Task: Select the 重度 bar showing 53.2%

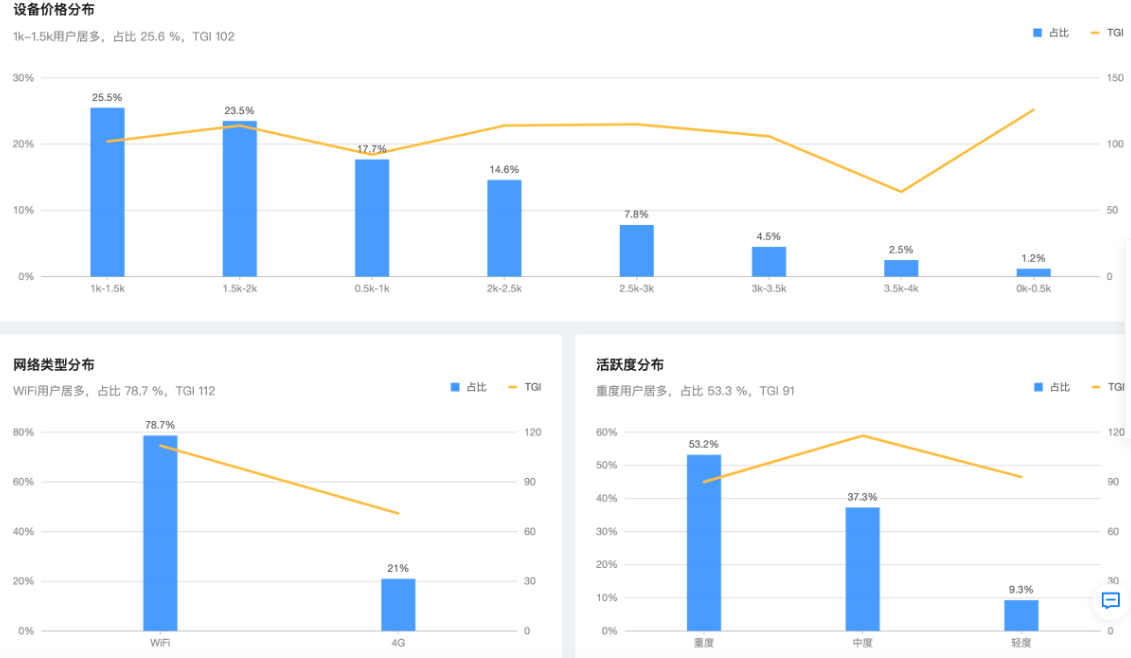Action: 702,540
